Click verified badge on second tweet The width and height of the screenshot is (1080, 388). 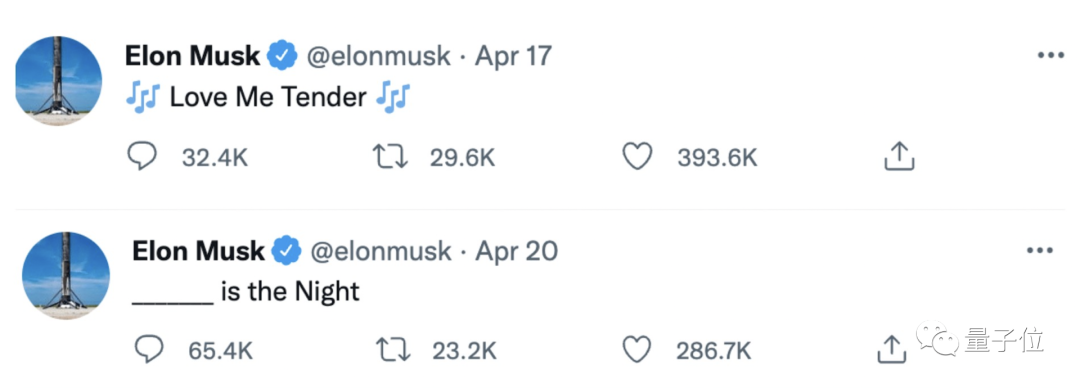[x=288, y=251]
